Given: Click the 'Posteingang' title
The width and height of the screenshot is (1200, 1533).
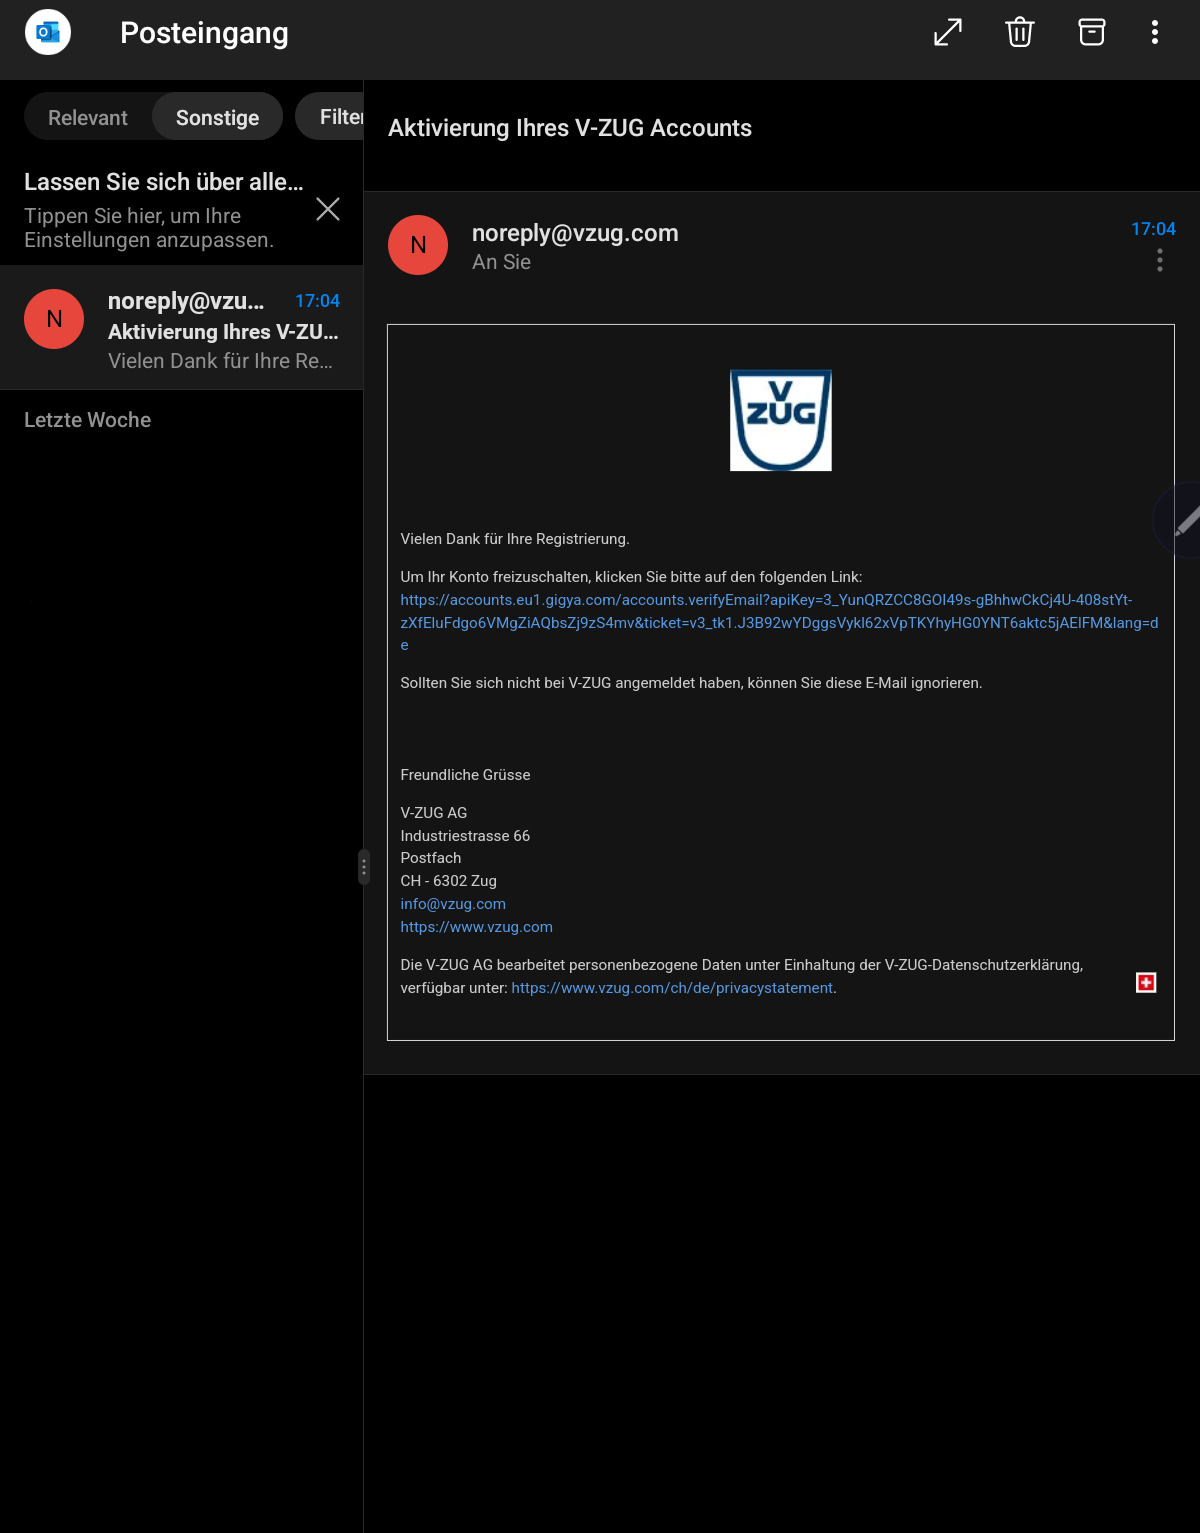Looking at the screenshot, I should (x=204, y=33).
